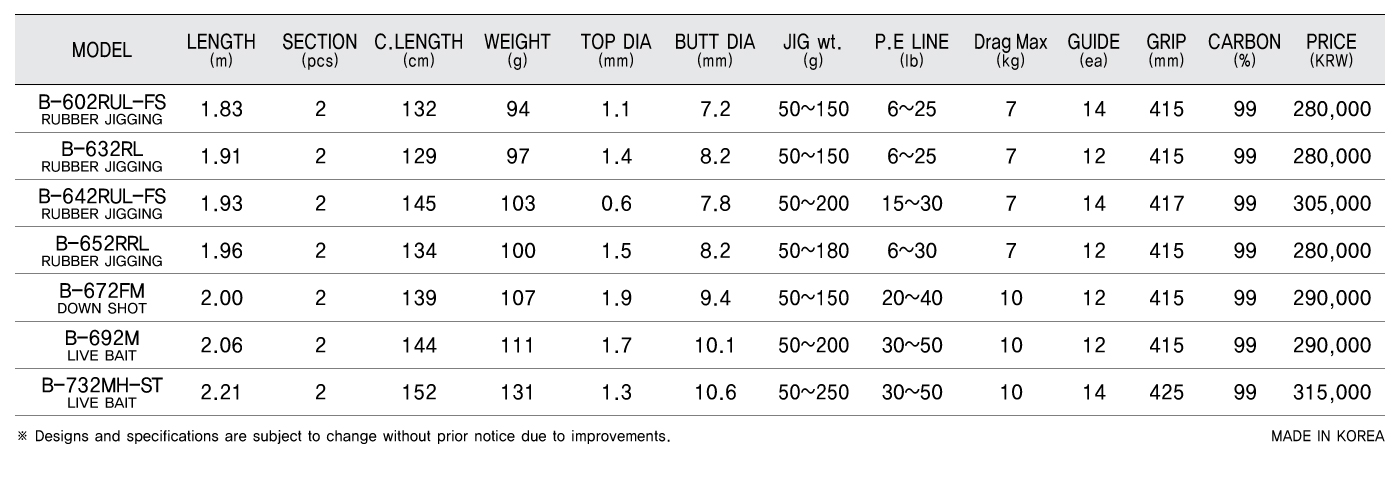Select the B-642RUL-FS model cell
This screenshot has width=1400, height=480.
tap(102, 203)
